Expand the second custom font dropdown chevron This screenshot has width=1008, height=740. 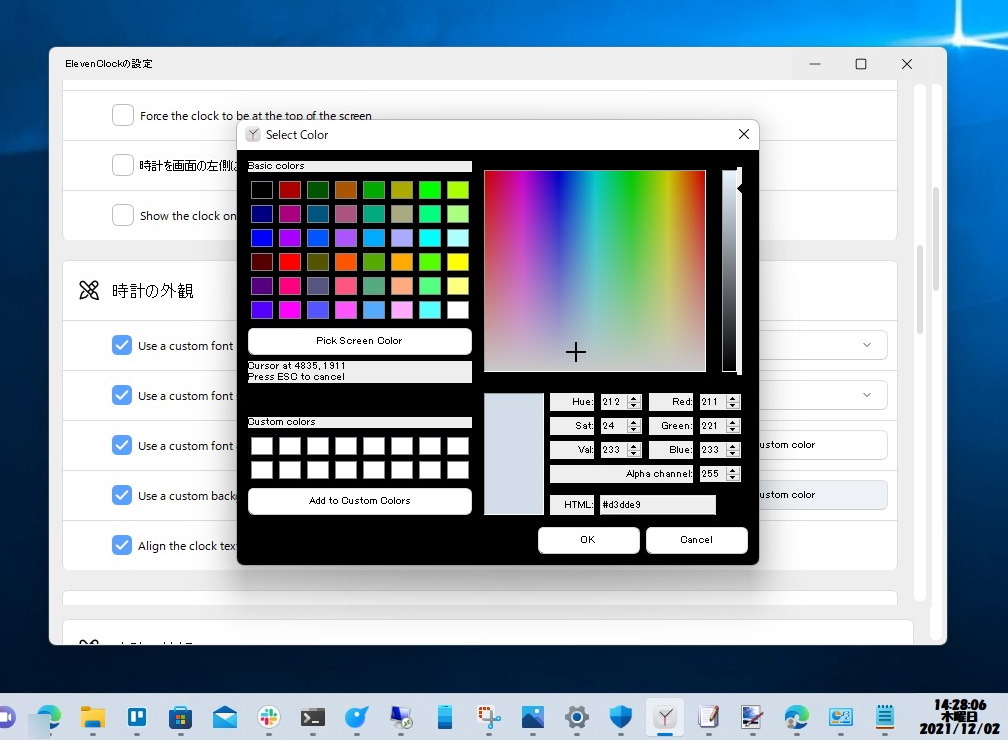(867, 395)
